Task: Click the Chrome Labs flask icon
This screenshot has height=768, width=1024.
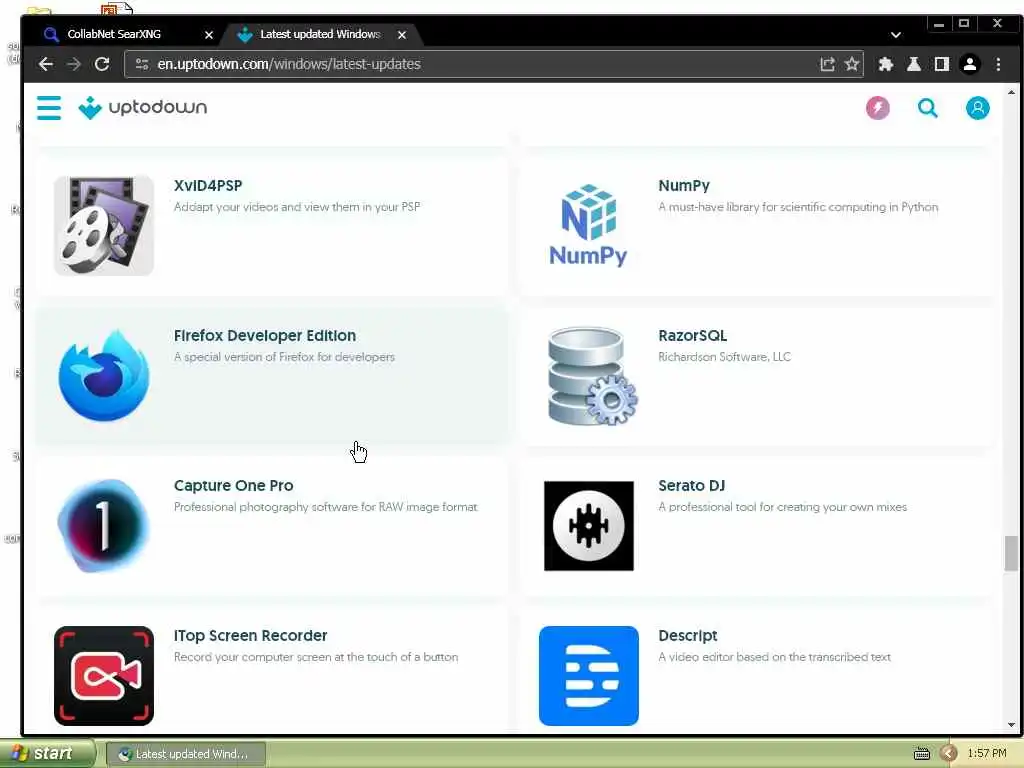Action: pos(914,64)
